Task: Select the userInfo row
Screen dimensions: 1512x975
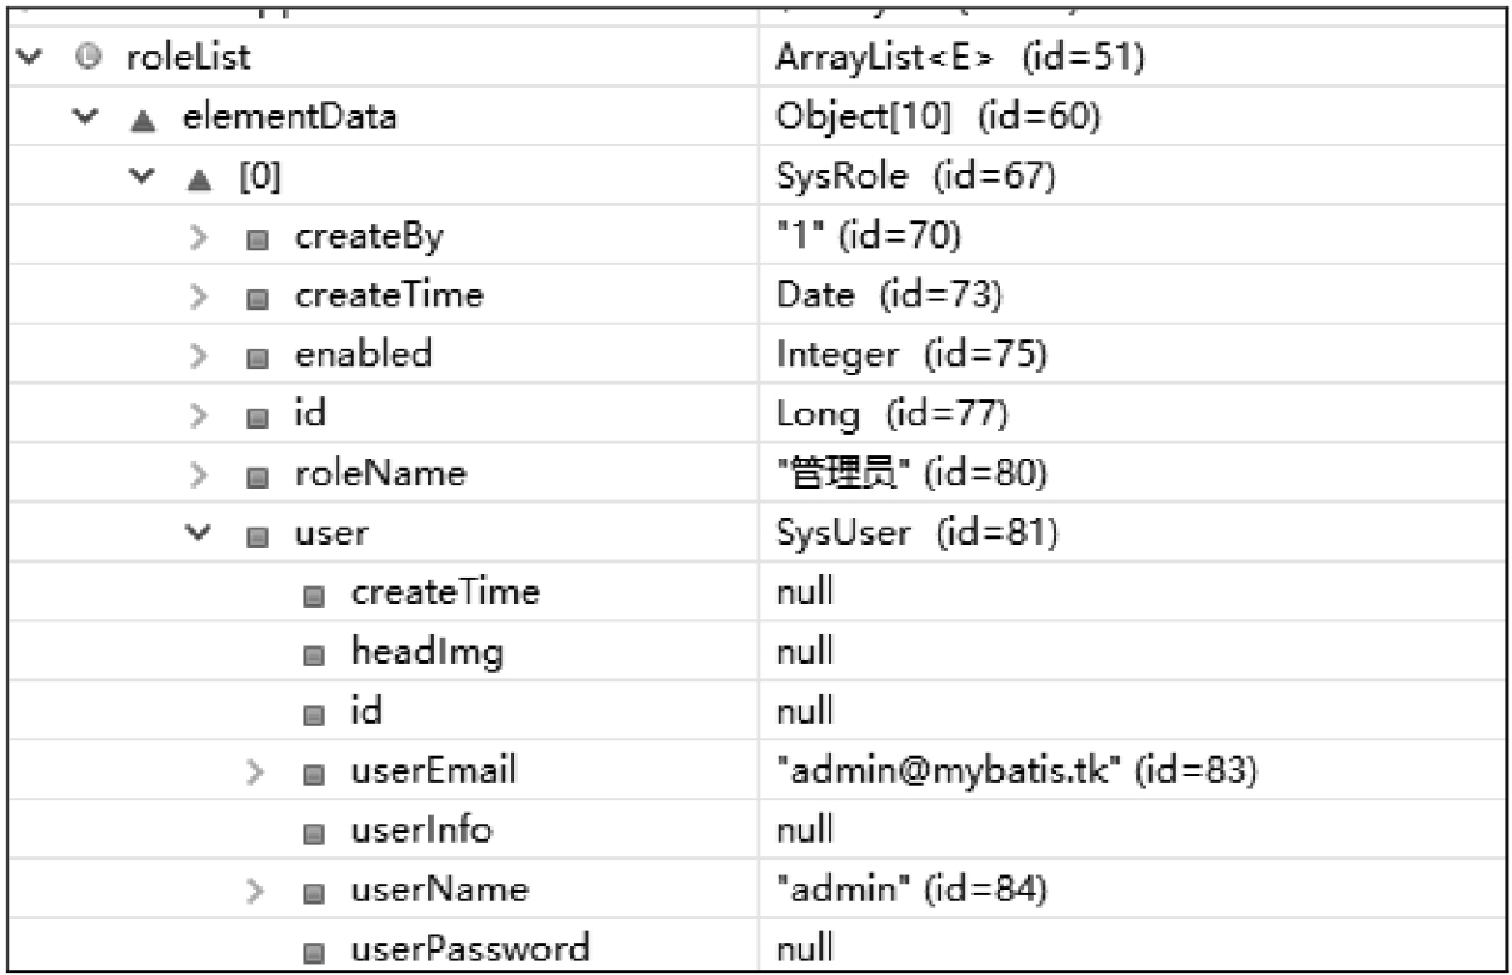Action: point(756,829)
